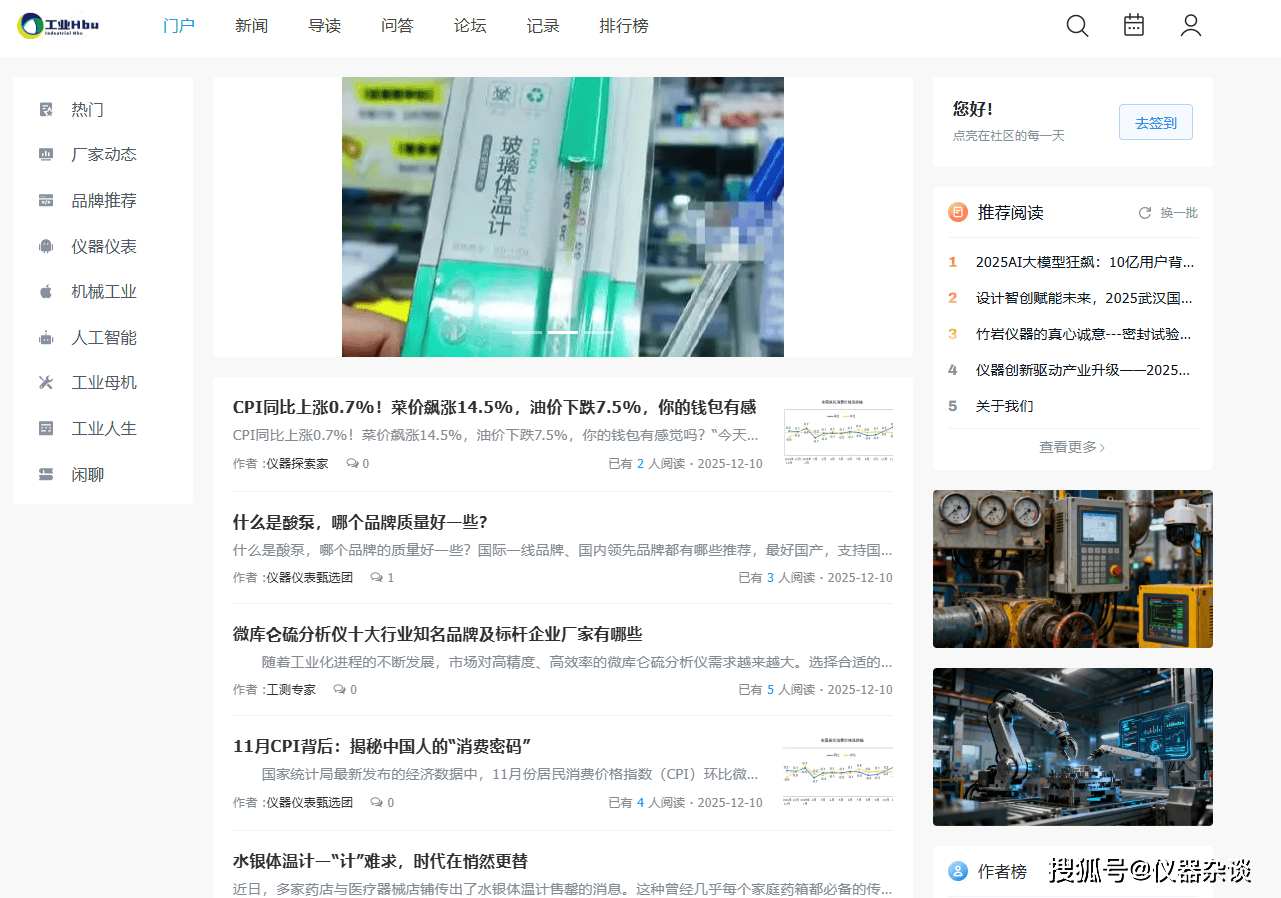
Task: Click author name 工测专家
Action: click(x=291, y=690)
